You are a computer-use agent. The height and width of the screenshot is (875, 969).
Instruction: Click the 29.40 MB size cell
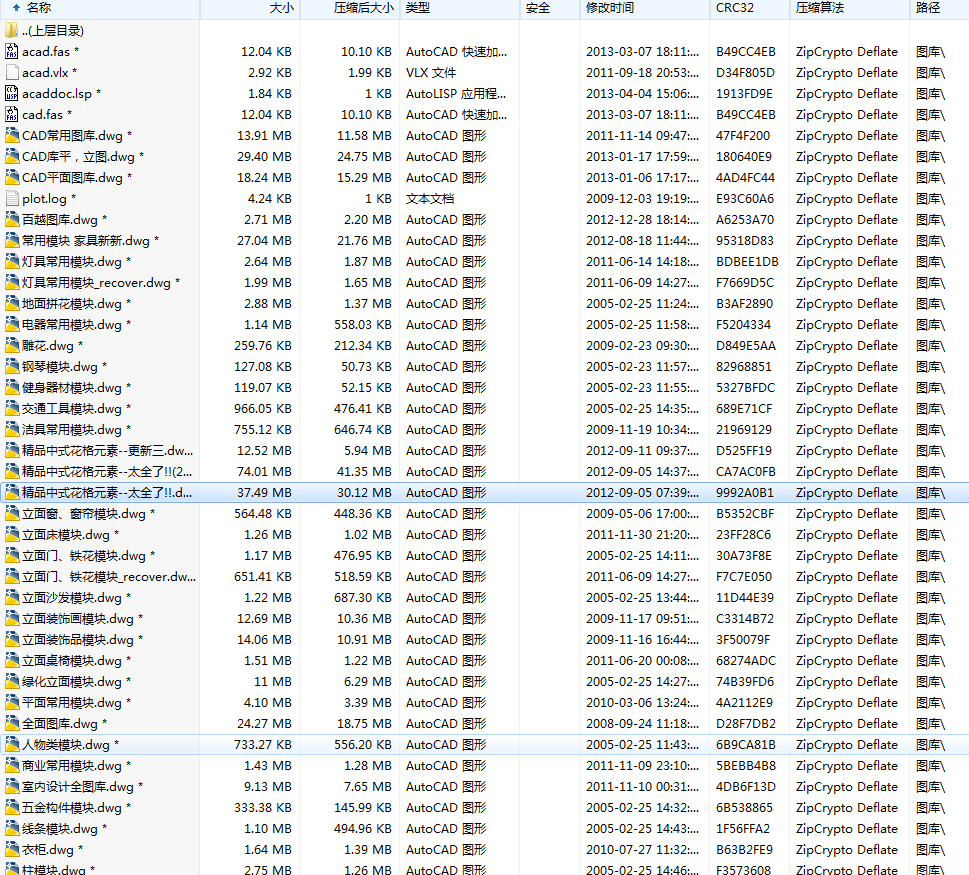[264, 156]
